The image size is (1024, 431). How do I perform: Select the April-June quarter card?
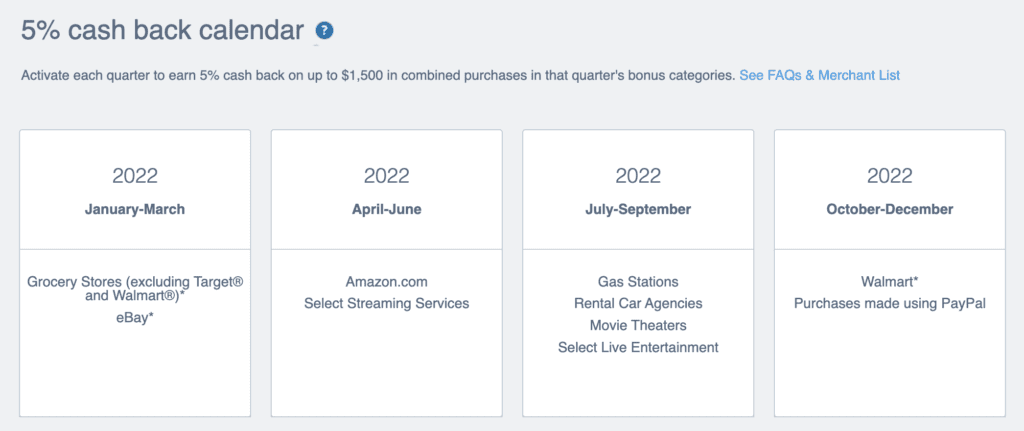pyautogui.click(x=387, y=273)
